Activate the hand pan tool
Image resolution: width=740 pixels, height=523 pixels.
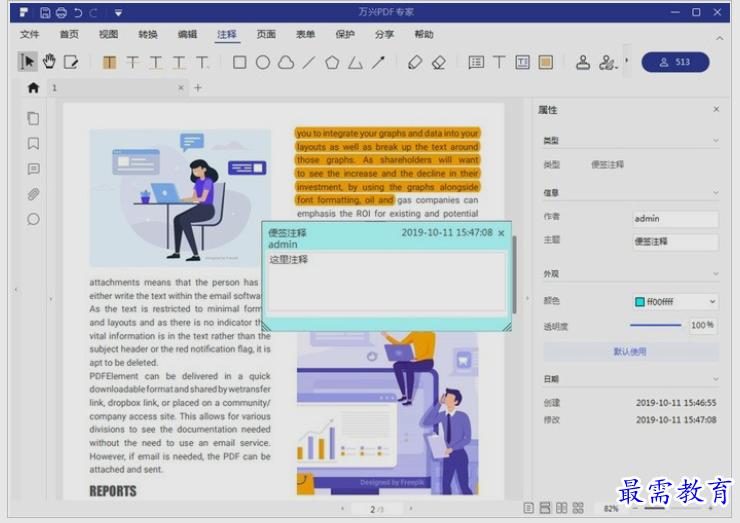click(x=49, y=62)
